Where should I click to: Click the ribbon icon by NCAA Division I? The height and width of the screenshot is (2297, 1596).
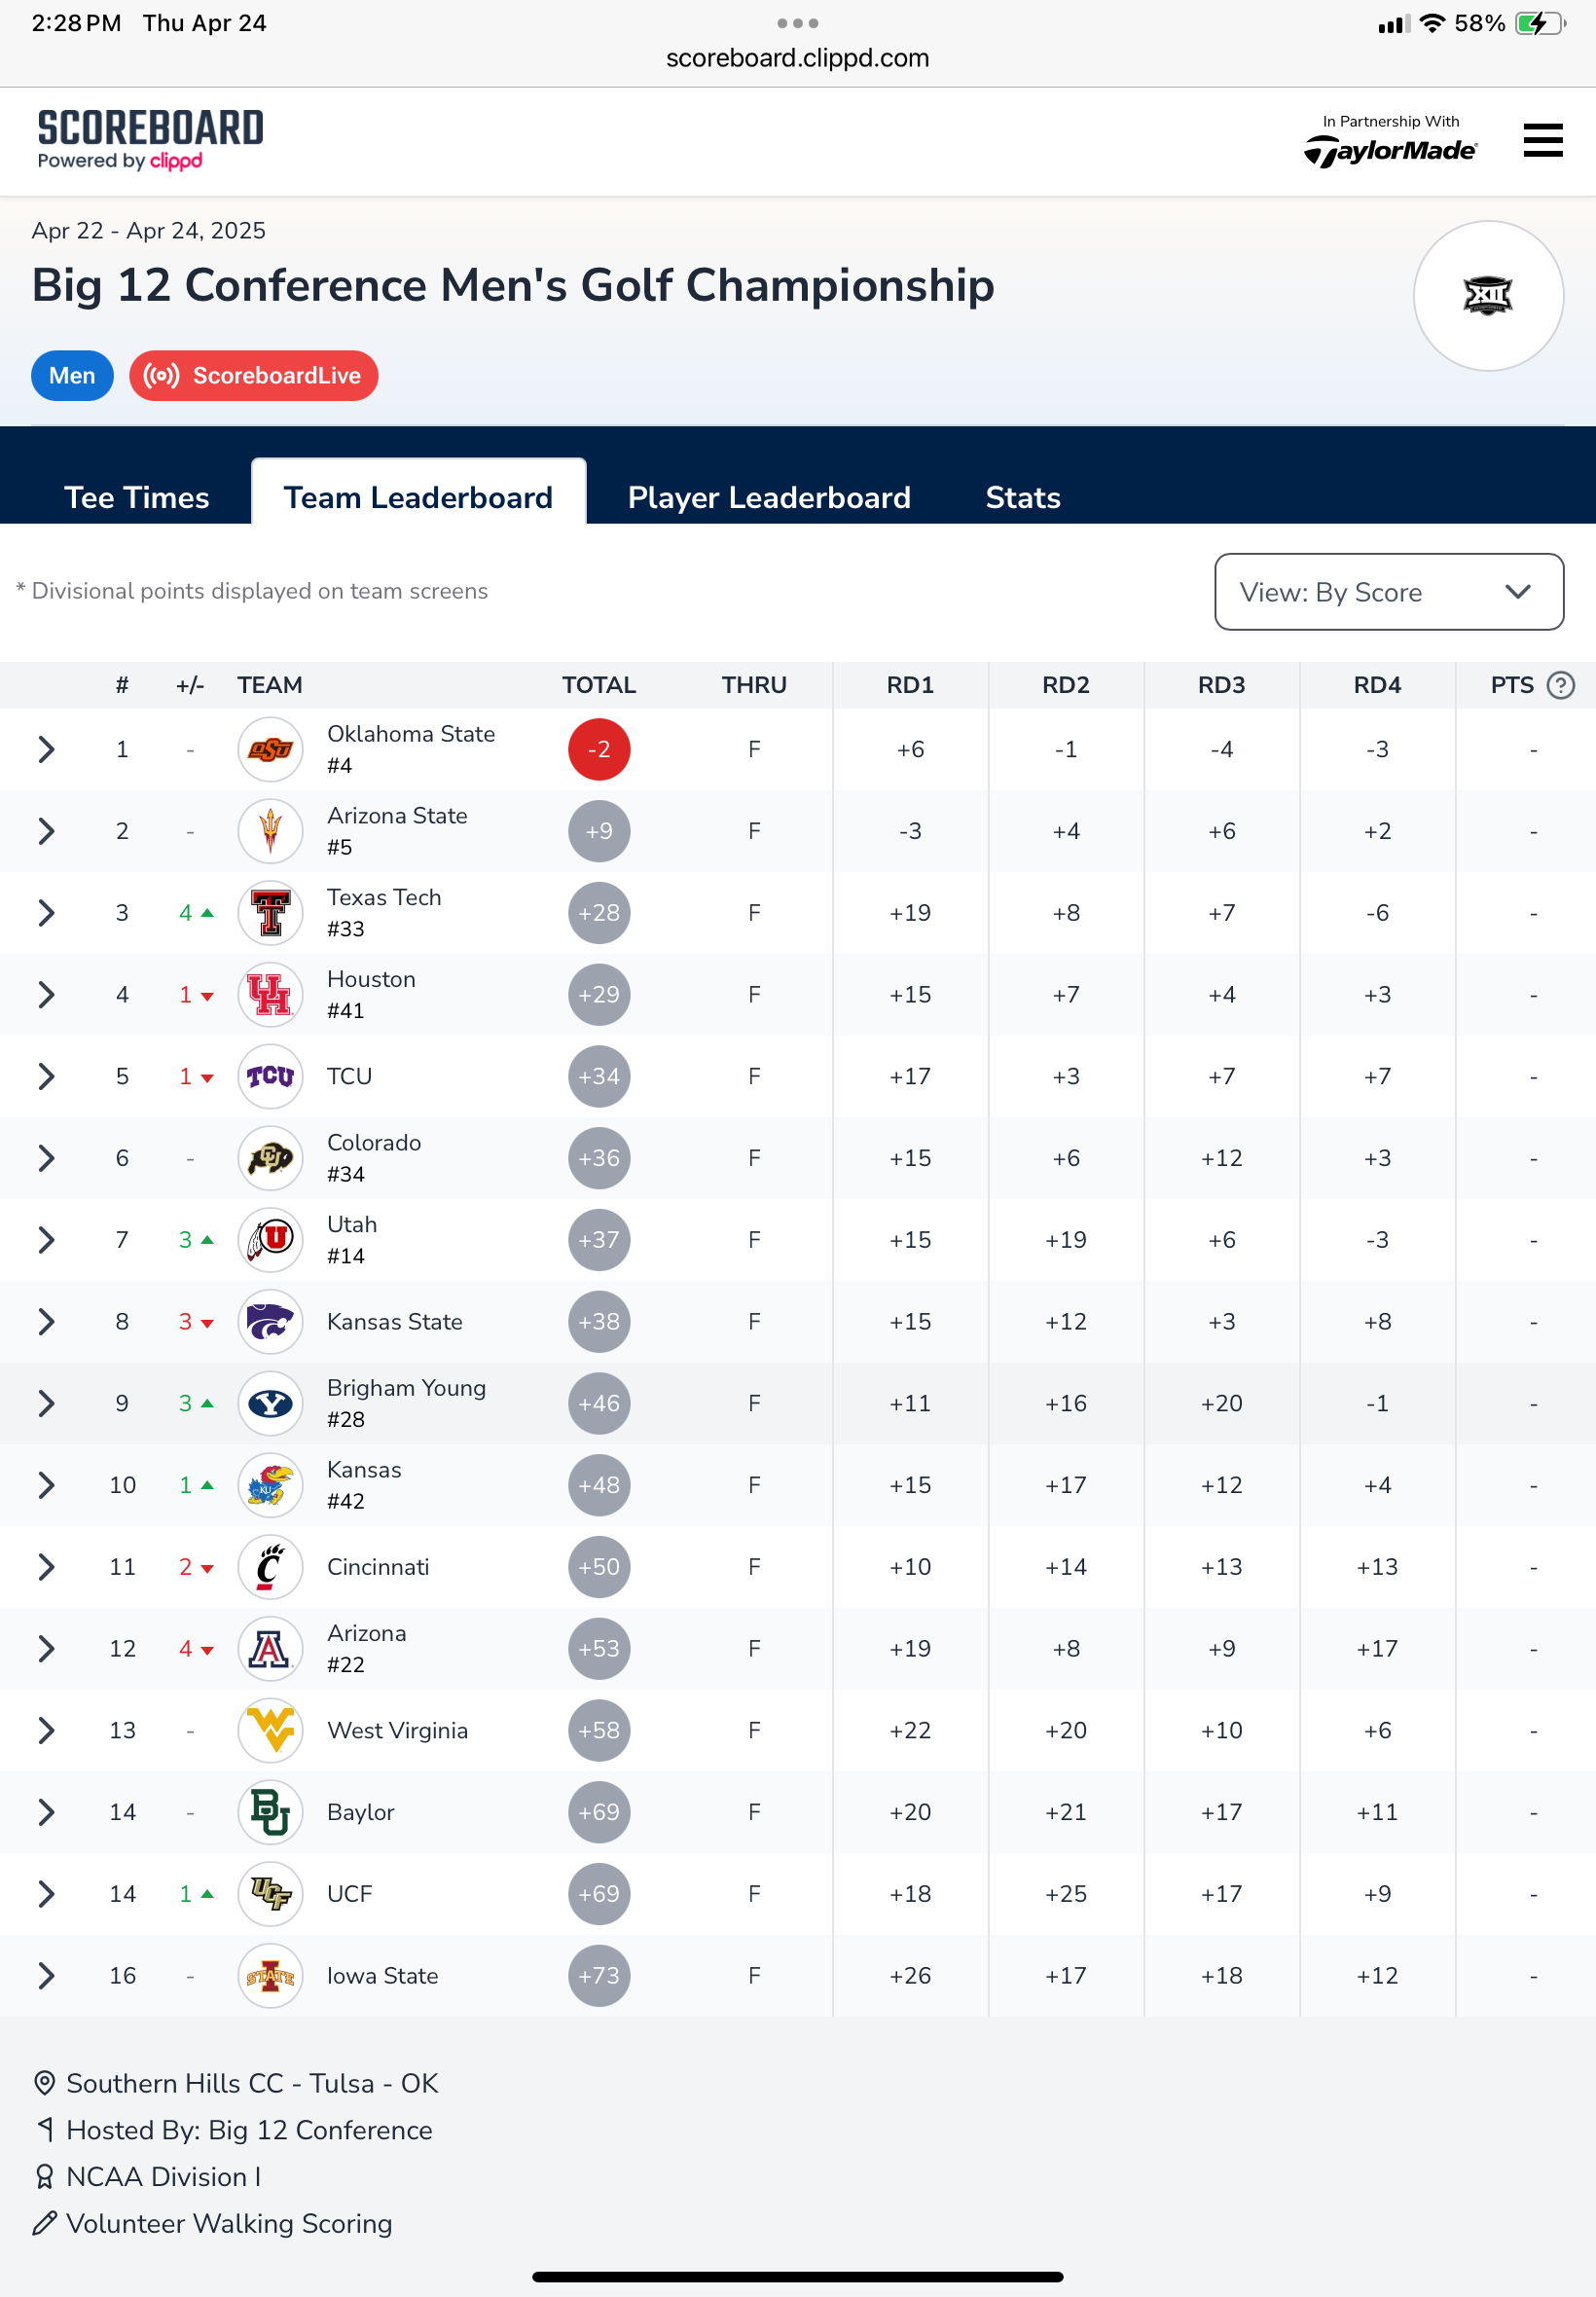click(x=44, y=2177)
